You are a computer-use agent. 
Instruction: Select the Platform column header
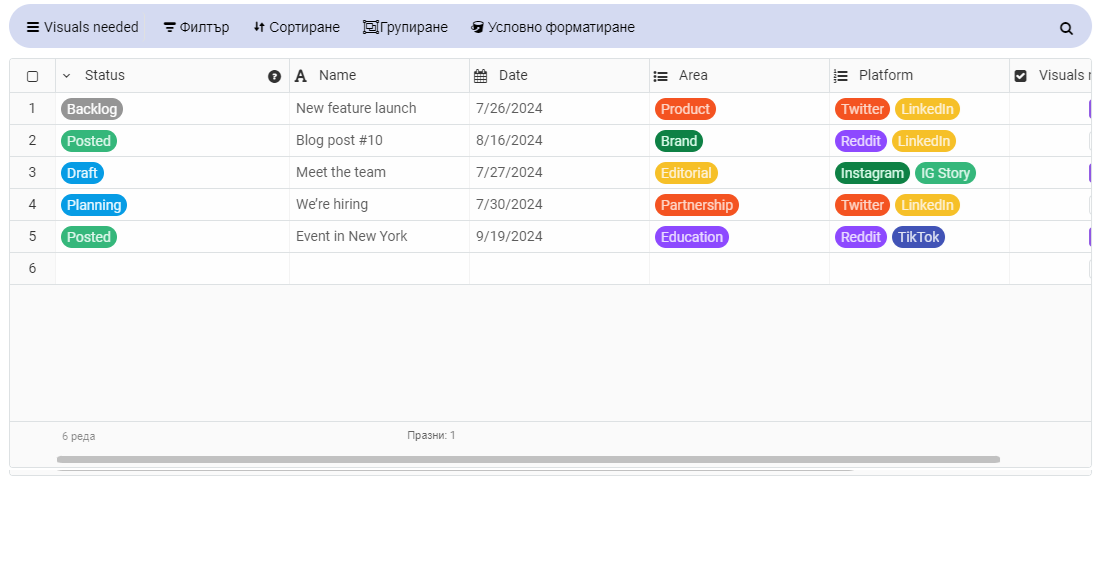[x=919, y=76]
